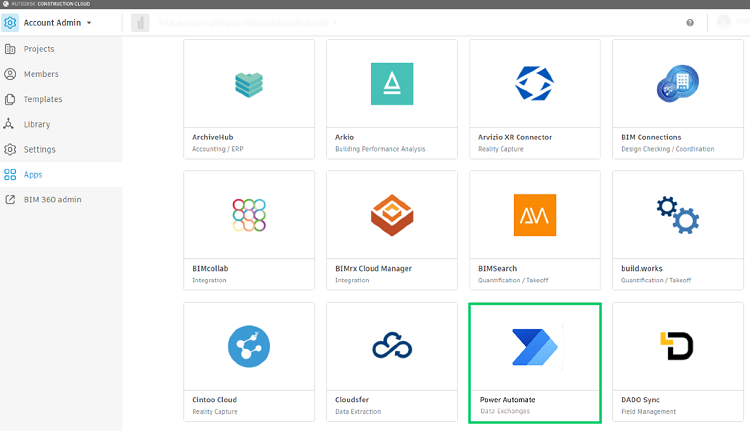Click BIMSearch's Quantification / Takeoff text

(x=513, y=280)
